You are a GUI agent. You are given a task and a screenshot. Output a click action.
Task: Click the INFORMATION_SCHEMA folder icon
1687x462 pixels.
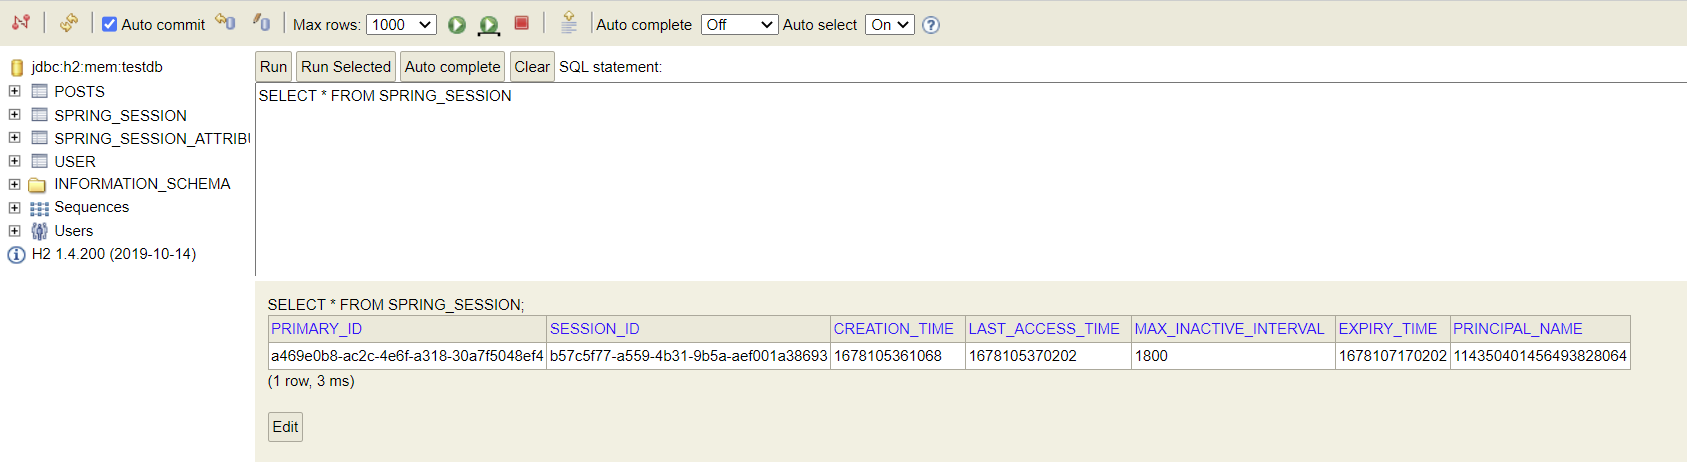point(38,185)
